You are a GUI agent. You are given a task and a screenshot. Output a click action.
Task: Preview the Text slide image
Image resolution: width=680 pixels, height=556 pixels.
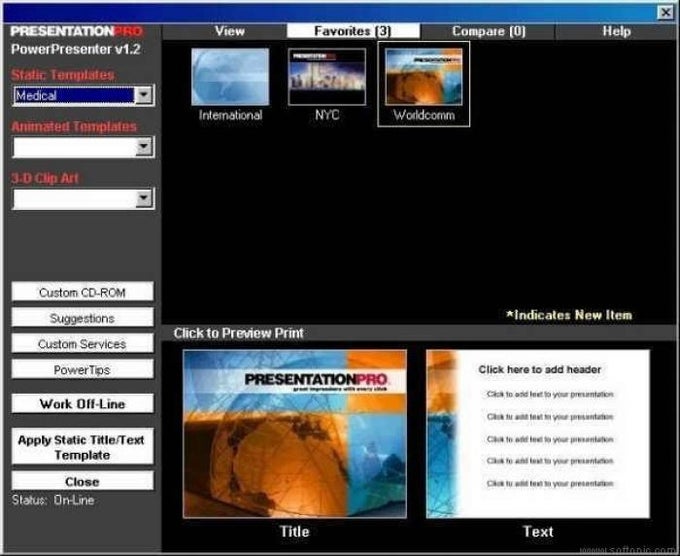[538, 434]
